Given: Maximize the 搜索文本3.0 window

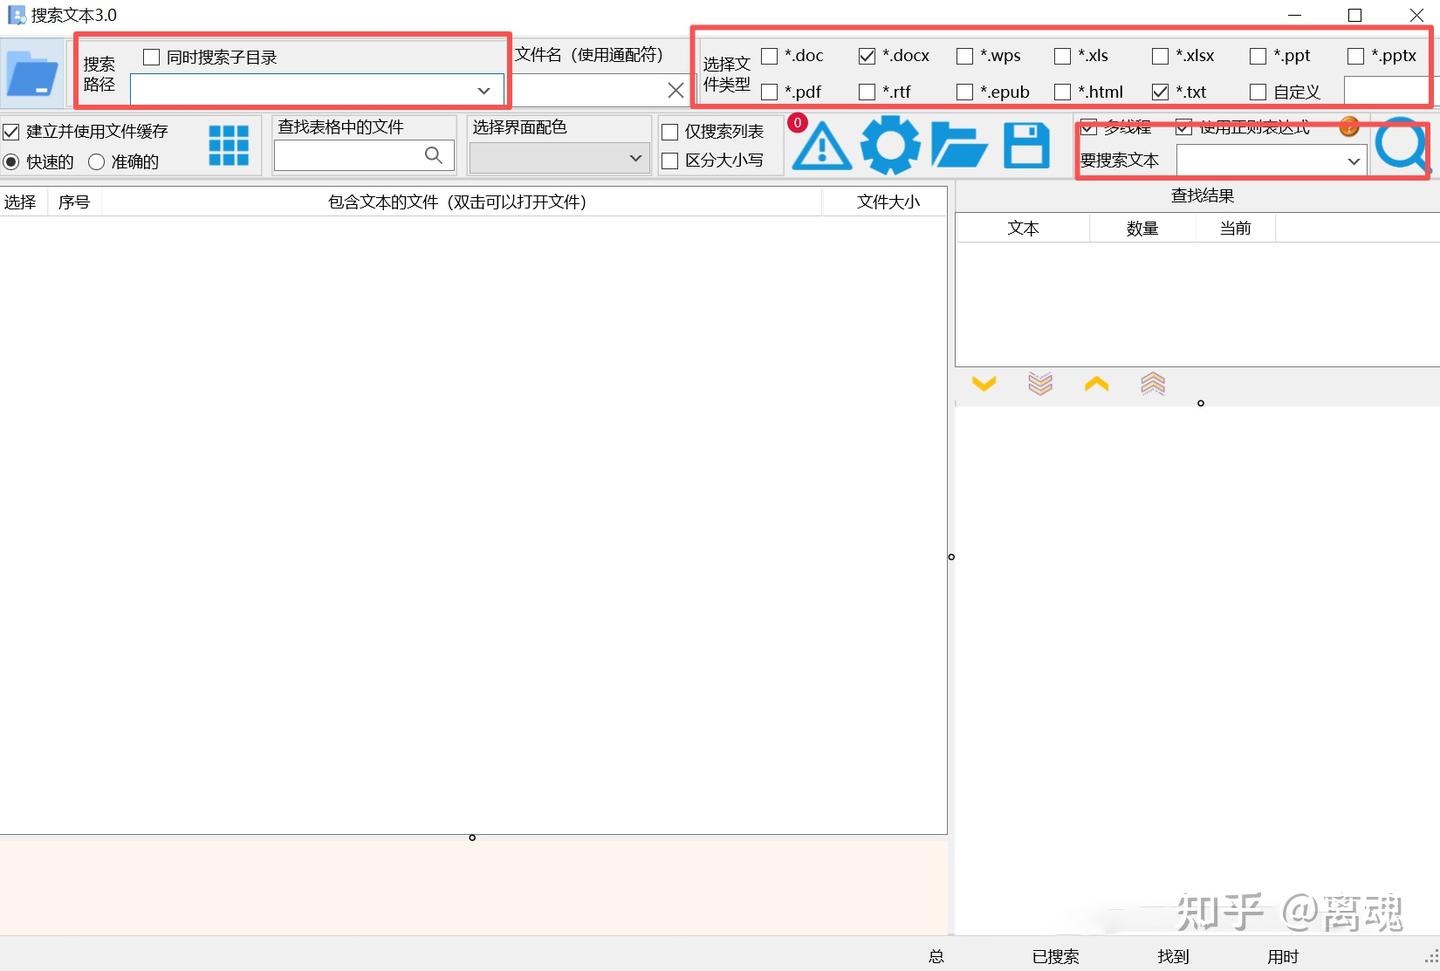Looking at the screenshot, I should (x=1355, y=15).
